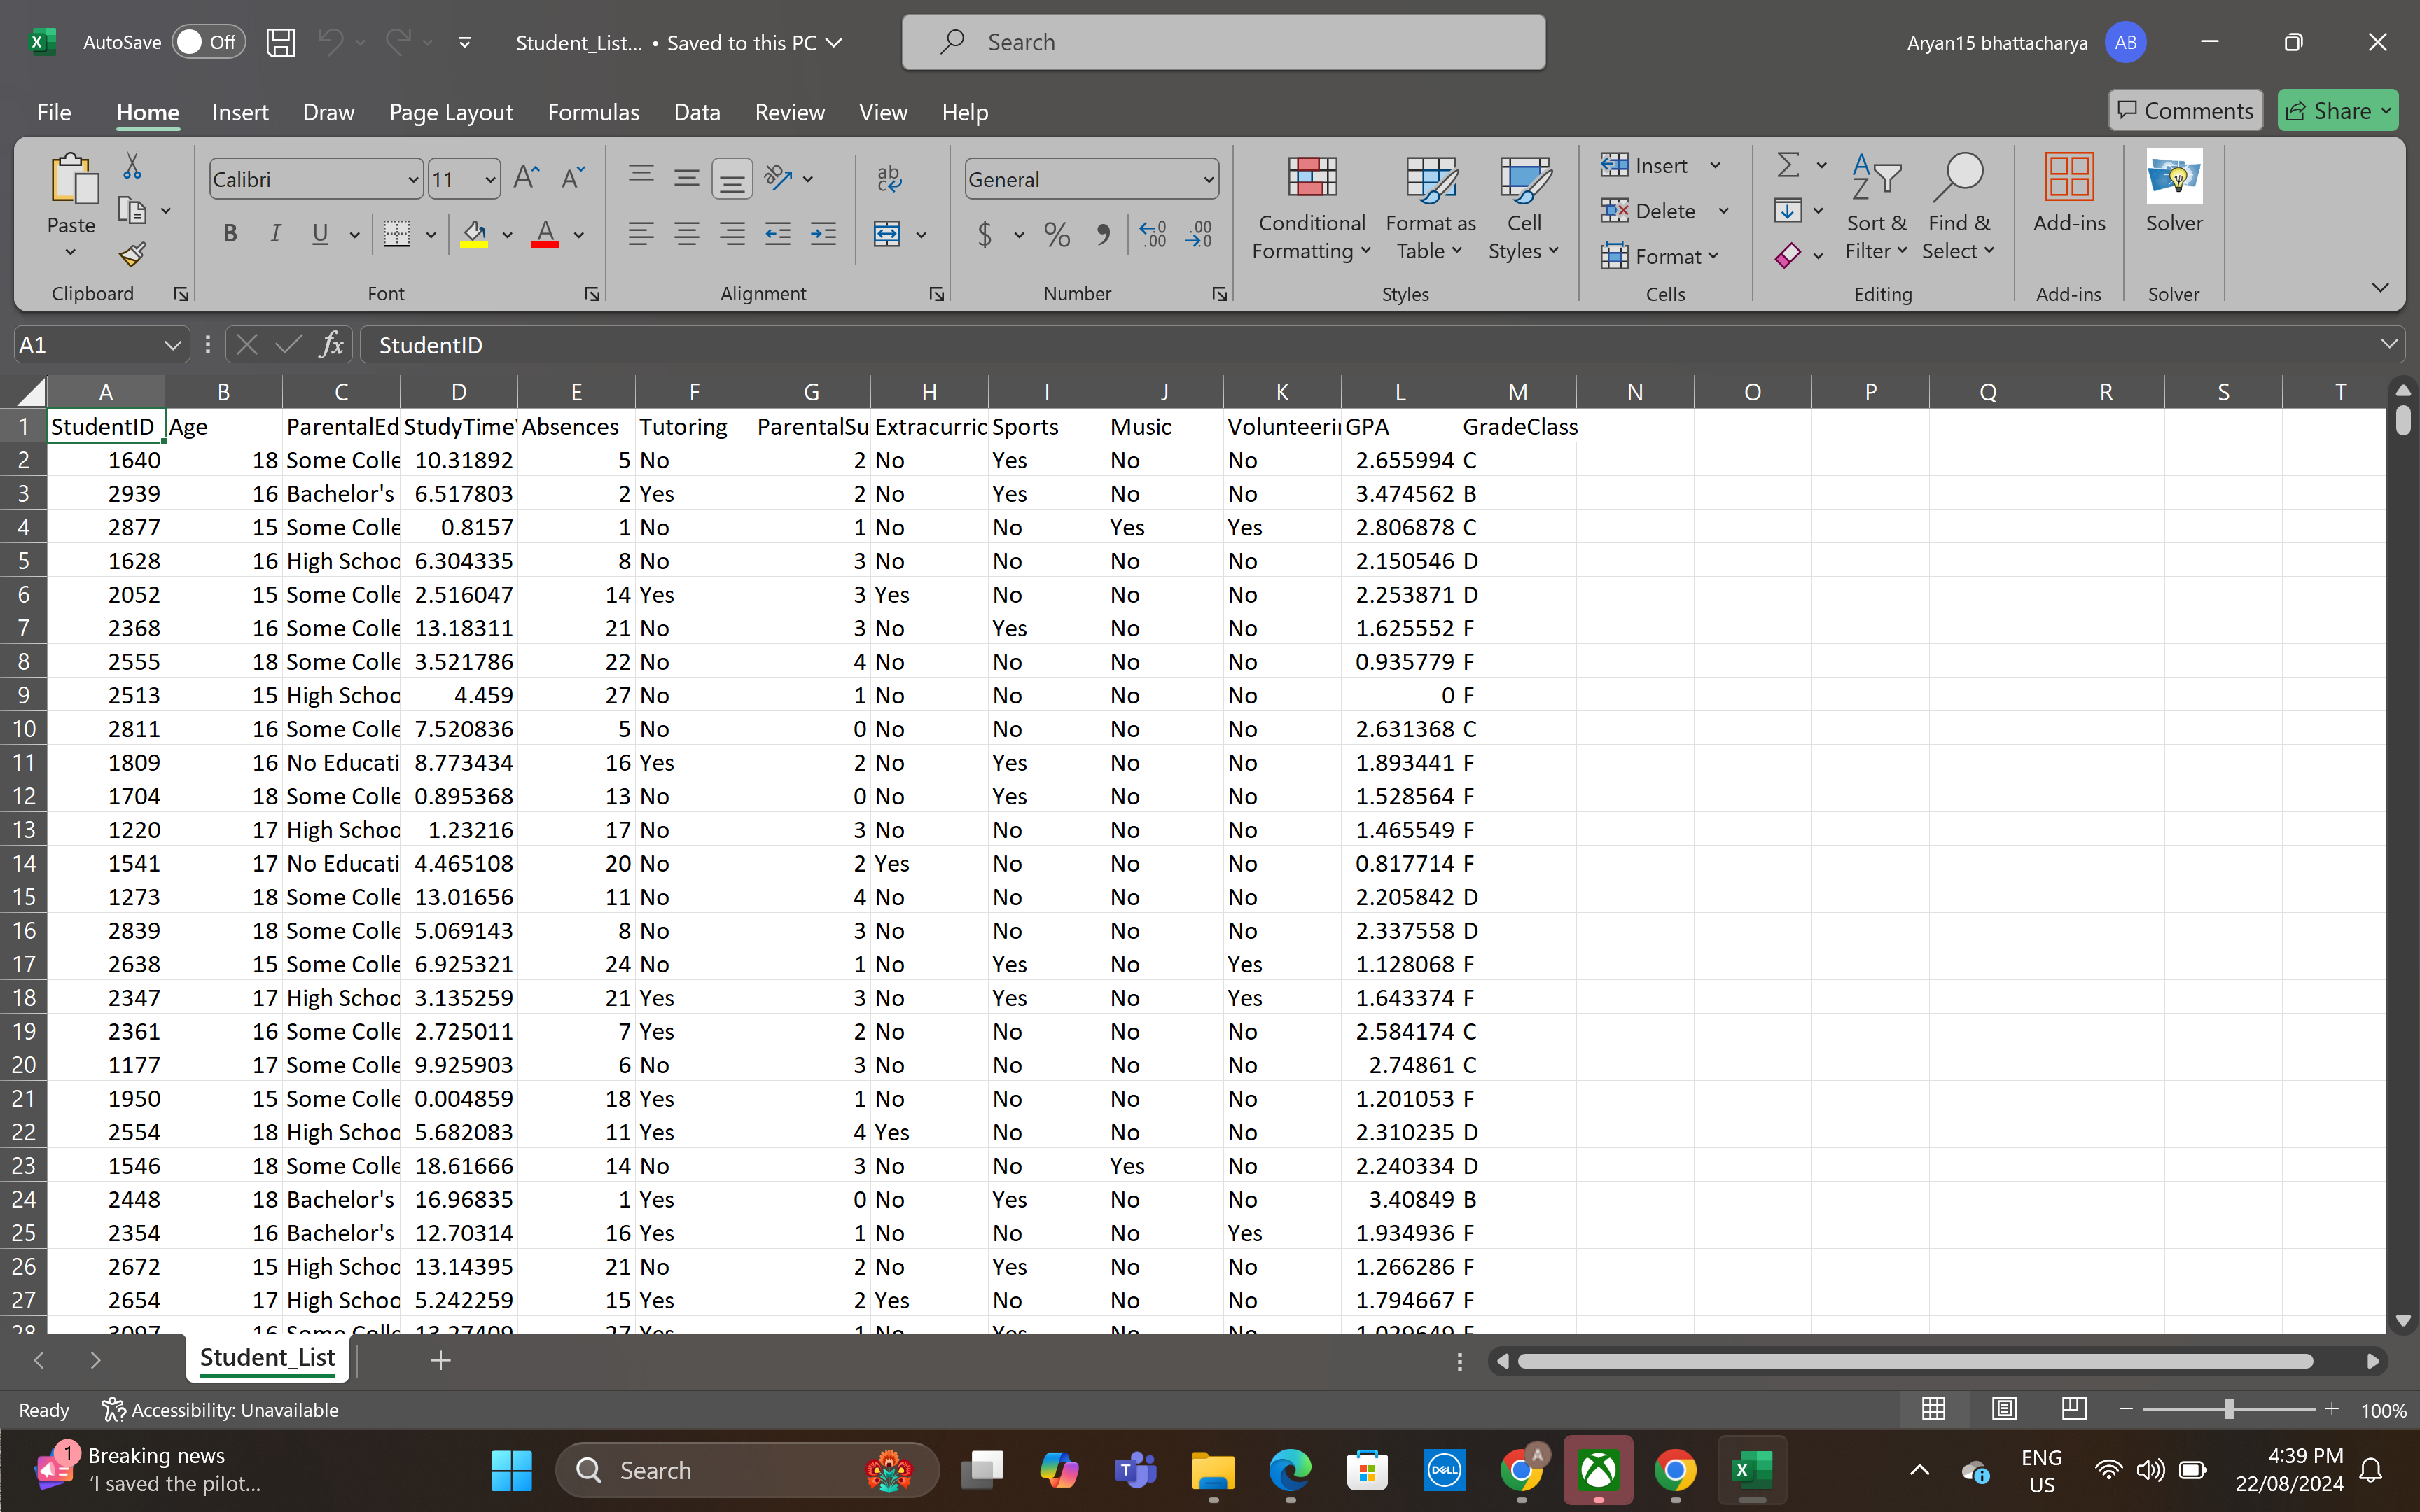Click the new sheet plus button

pos(440,1360)
